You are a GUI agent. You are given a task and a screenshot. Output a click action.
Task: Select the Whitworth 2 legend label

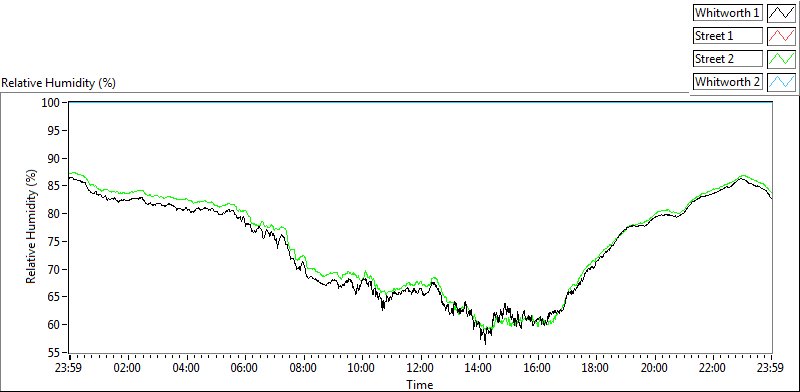pos(728,82)
